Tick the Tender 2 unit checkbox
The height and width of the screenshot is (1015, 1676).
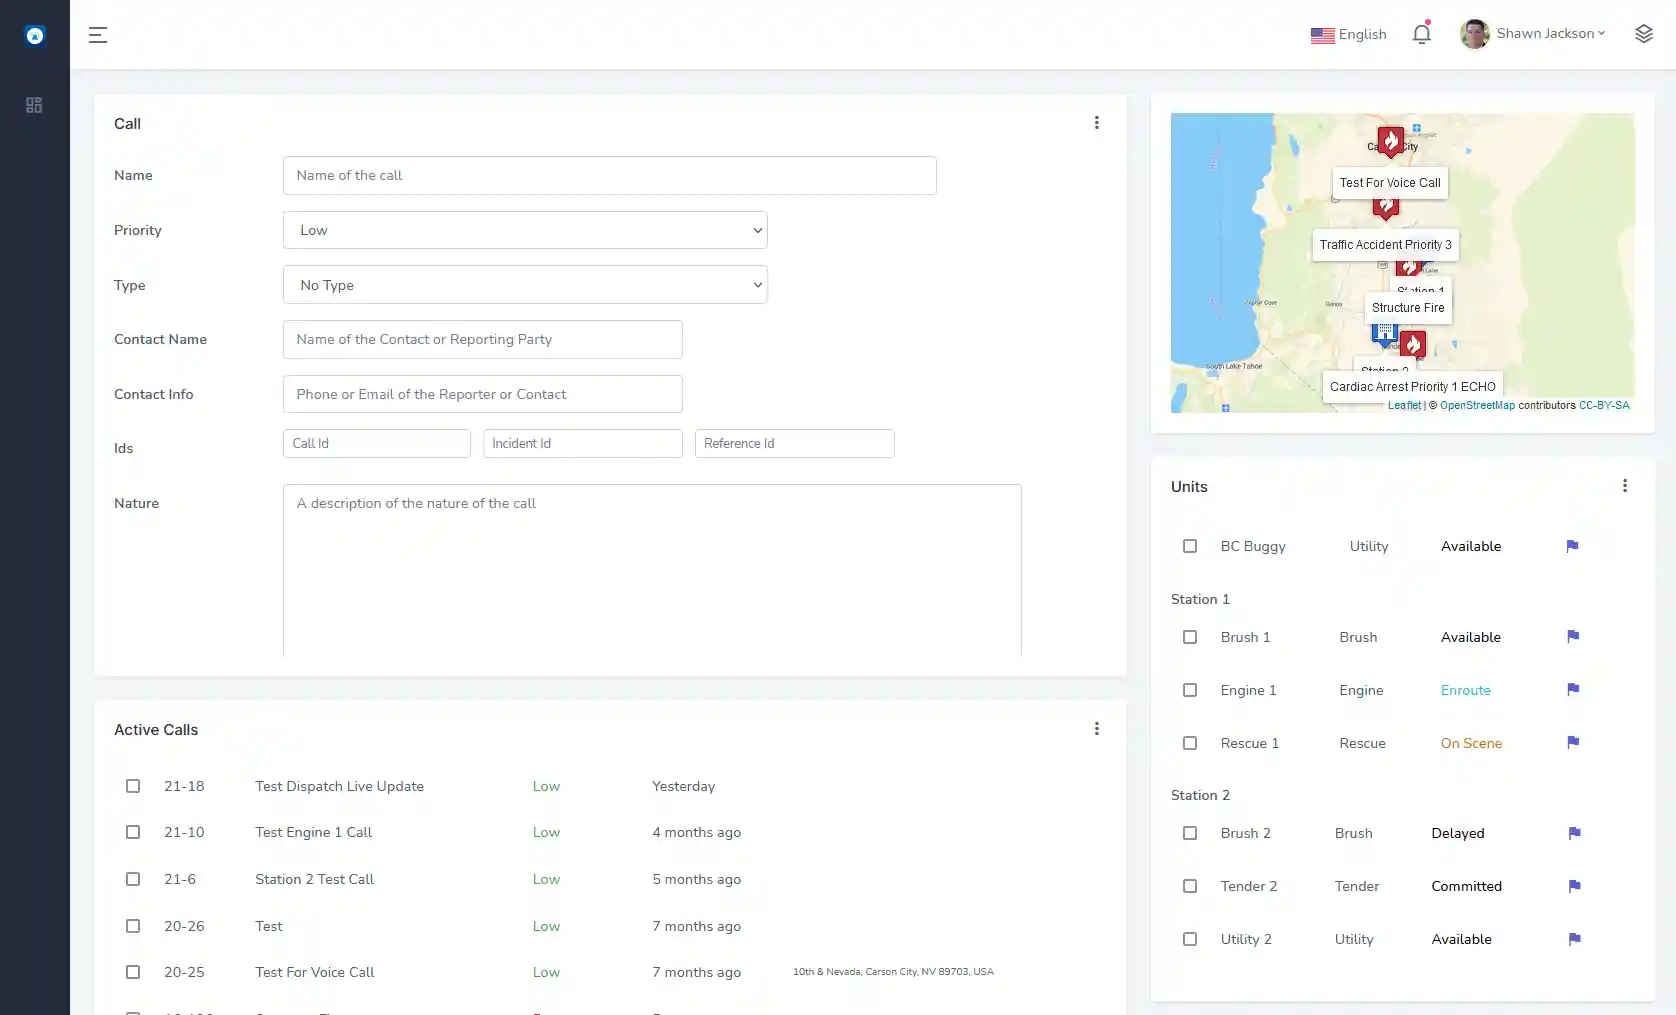point(1189,886)
